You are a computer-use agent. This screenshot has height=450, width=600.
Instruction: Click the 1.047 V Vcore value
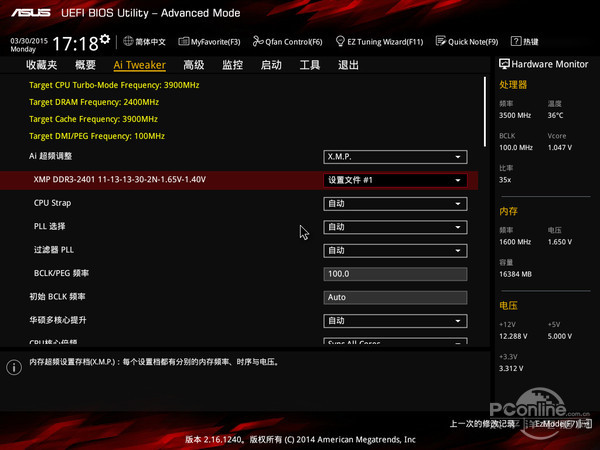pos(560,147)
